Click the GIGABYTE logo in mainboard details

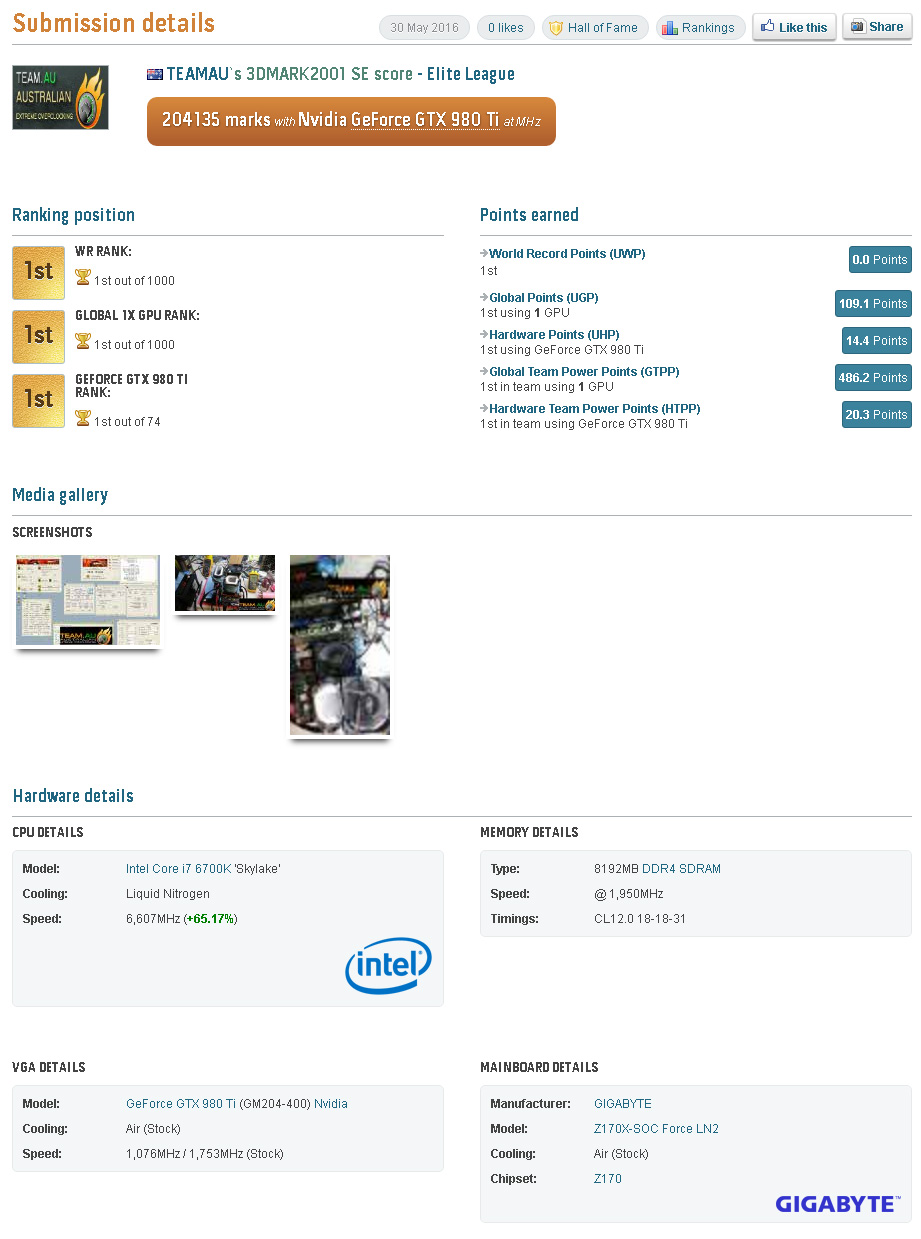[x=838, y=1204]
